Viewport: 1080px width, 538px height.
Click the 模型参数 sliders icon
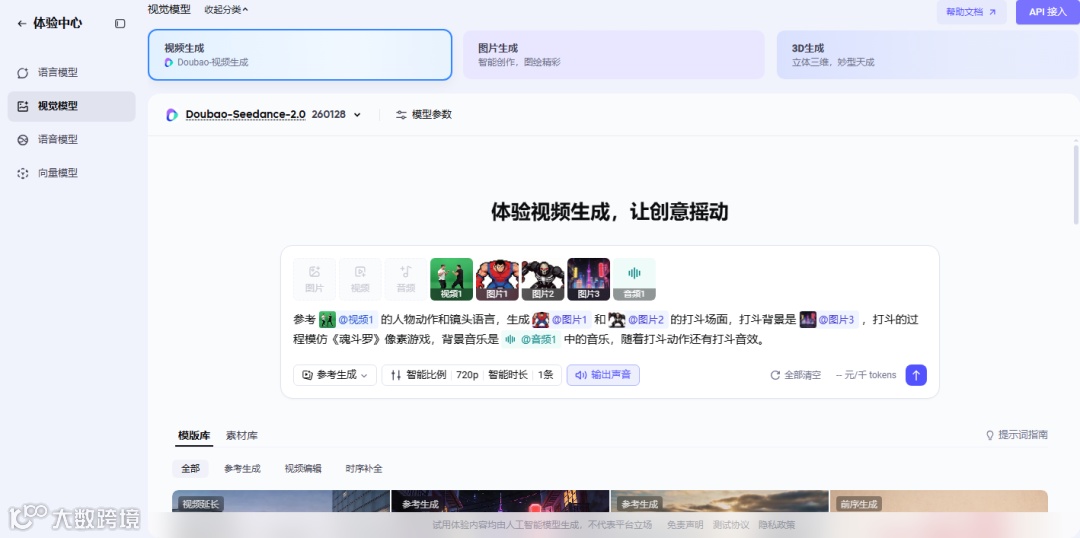click(x=401, y=114)
